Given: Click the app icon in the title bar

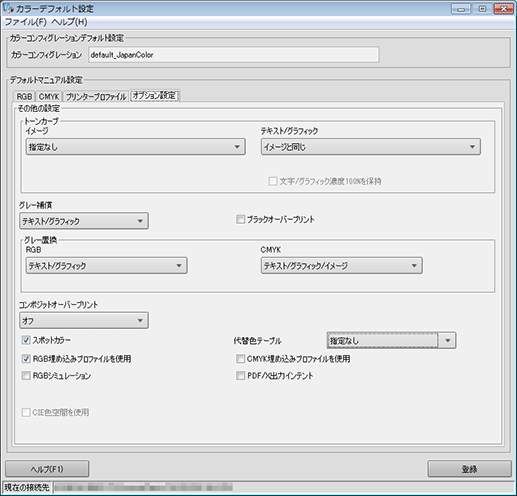Looking at the screenshot, I should pyautogui.click(x=8, y=8).
